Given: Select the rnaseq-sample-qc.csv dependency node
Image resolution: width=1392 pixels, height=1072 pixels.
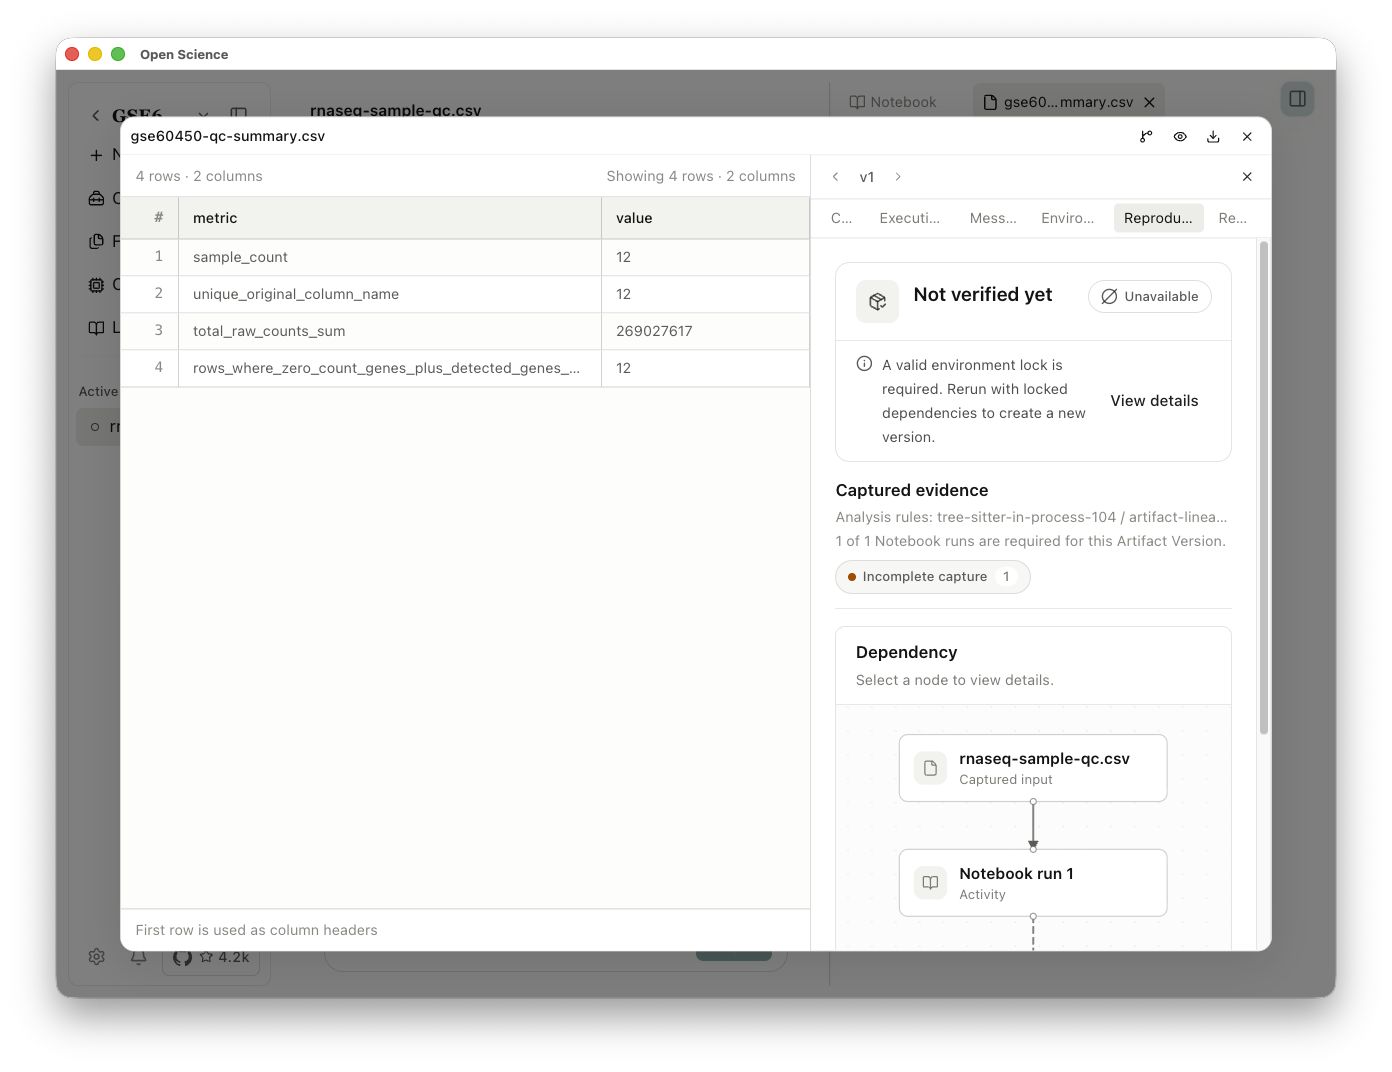Looking at the screenshot, I should (x=1033, y=768).
